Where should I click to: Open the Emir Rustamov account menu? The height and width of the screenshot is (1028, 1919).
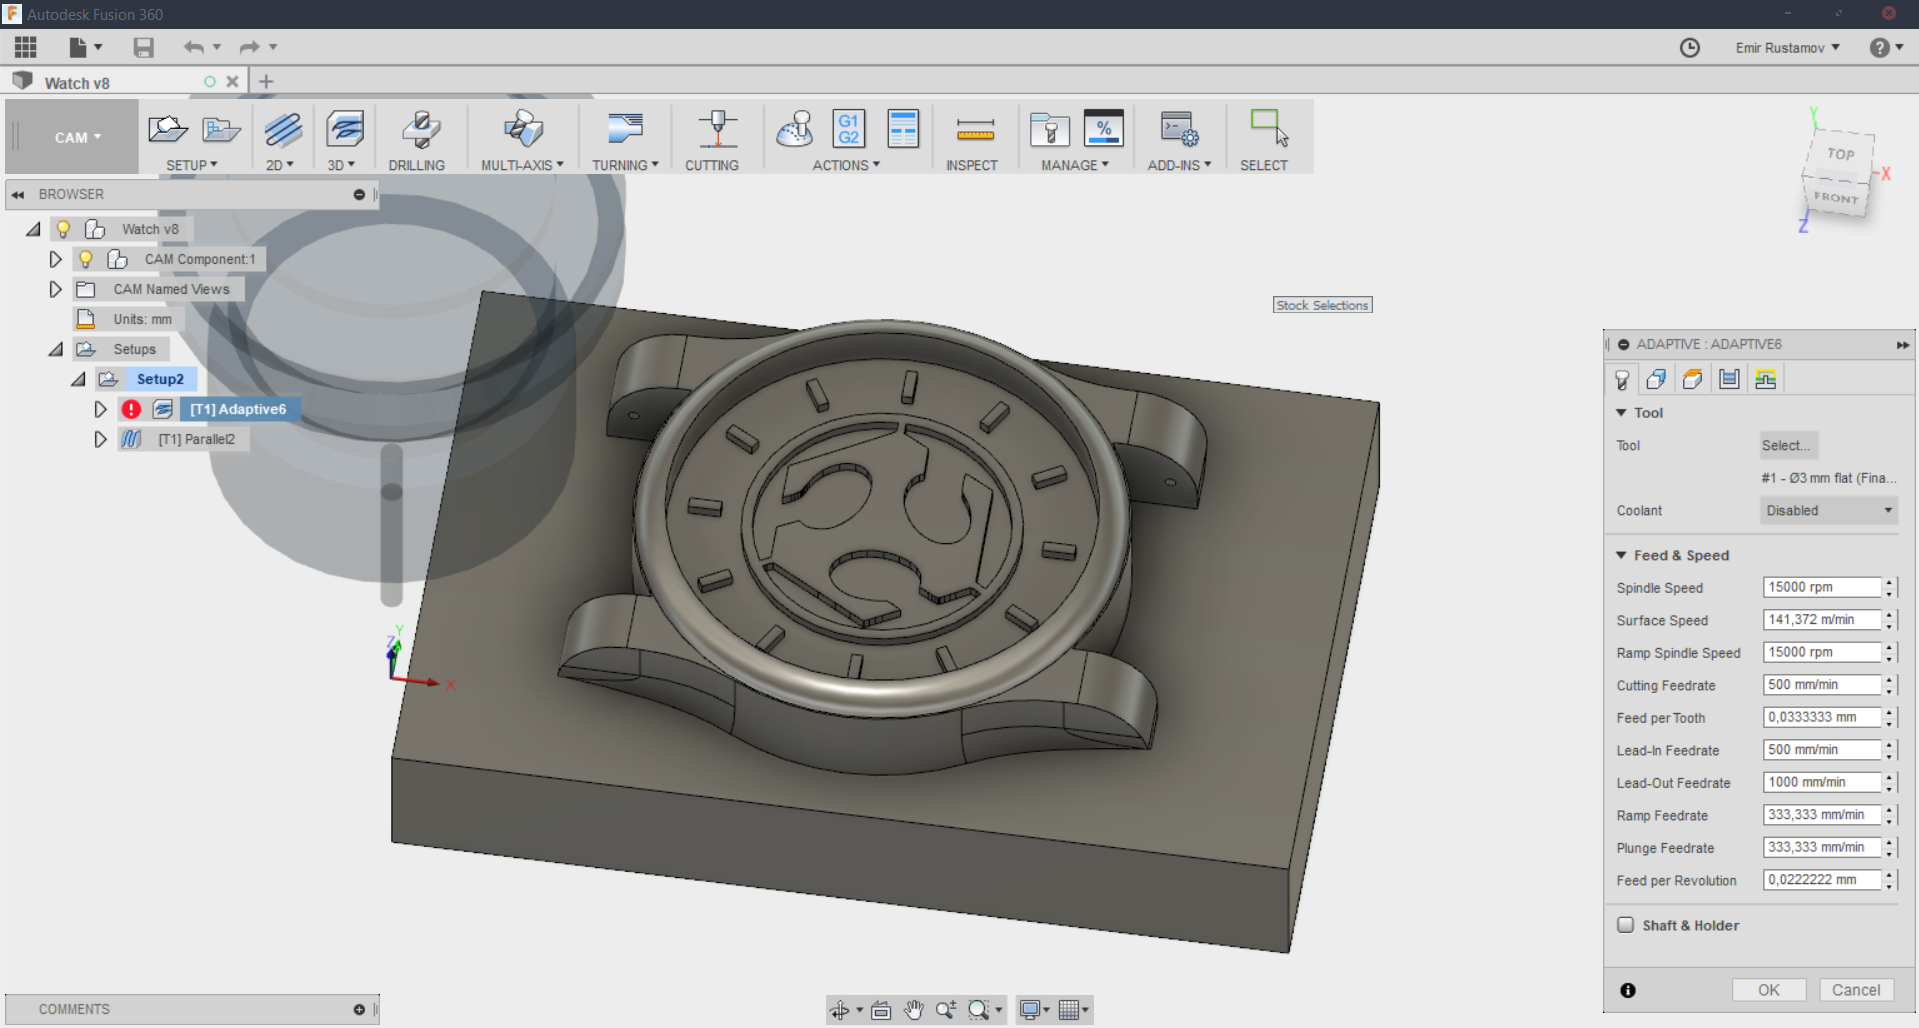pos(1787,48)
